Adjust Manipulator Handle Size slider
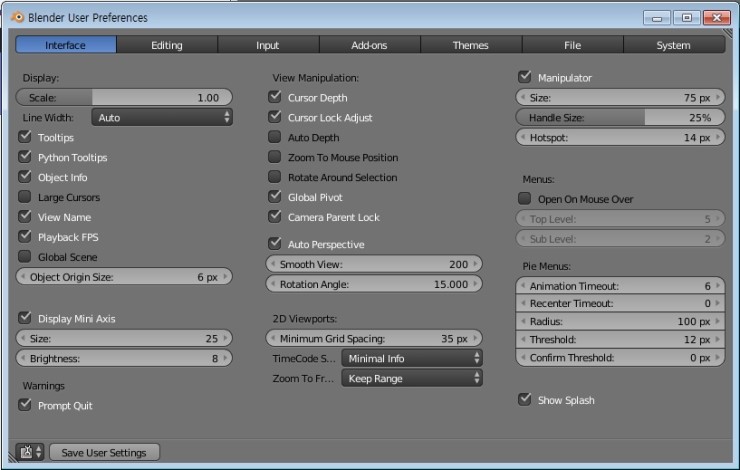 [620, 118]
